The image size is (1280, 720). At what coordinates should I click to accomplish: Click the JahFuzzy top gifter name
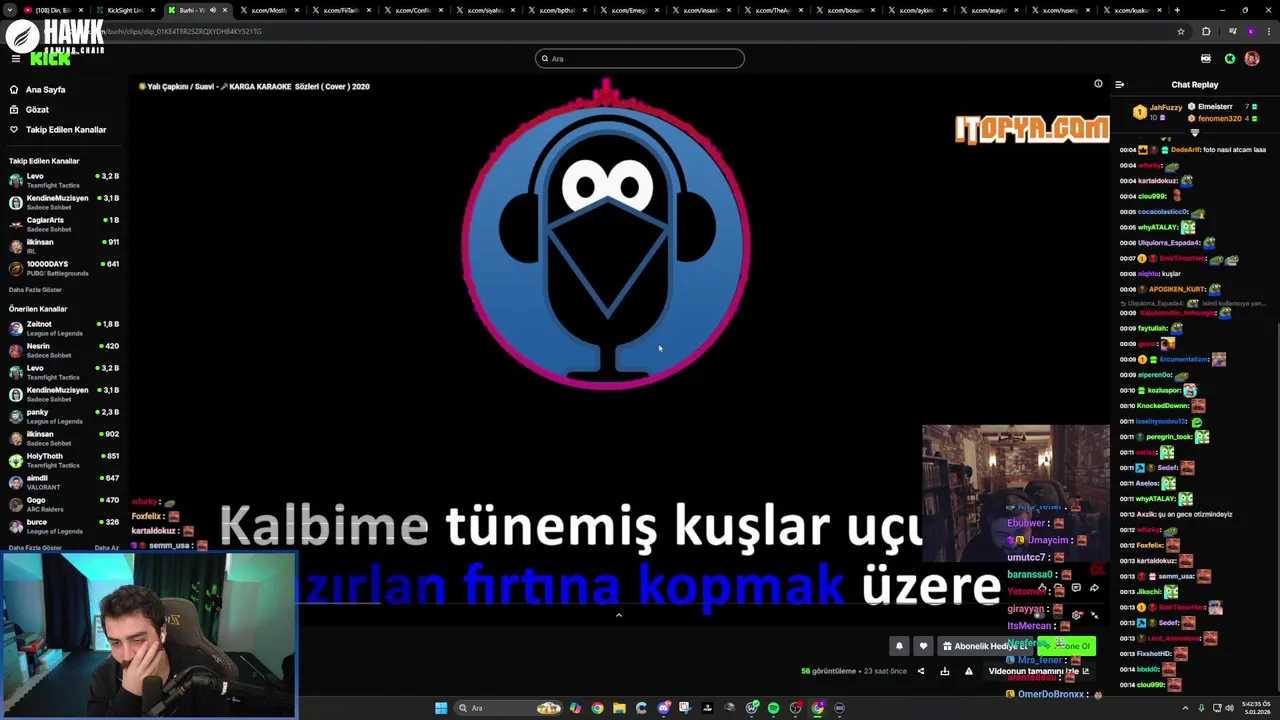[x=1166, y=107]
